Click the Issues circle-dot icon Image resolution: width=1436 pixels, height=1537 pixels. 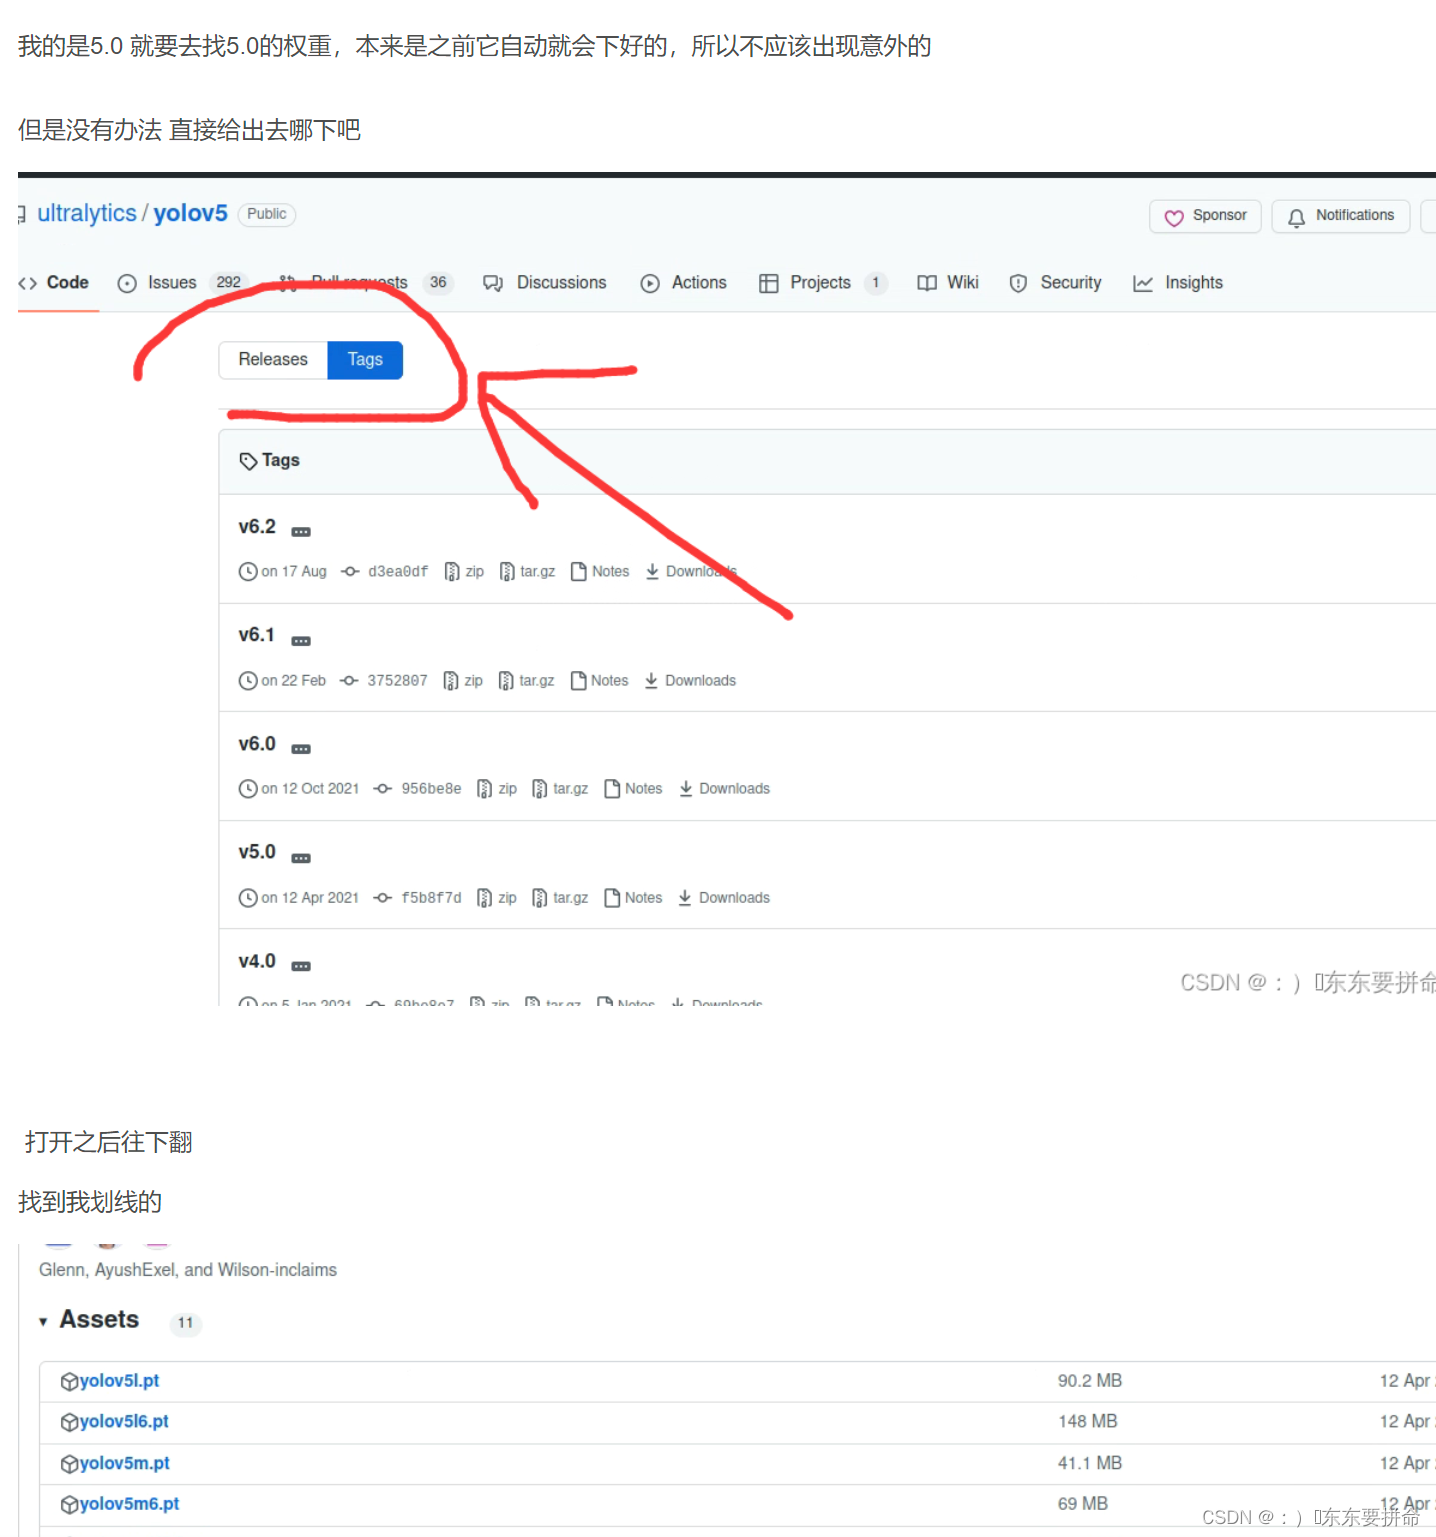pos(127,284)
